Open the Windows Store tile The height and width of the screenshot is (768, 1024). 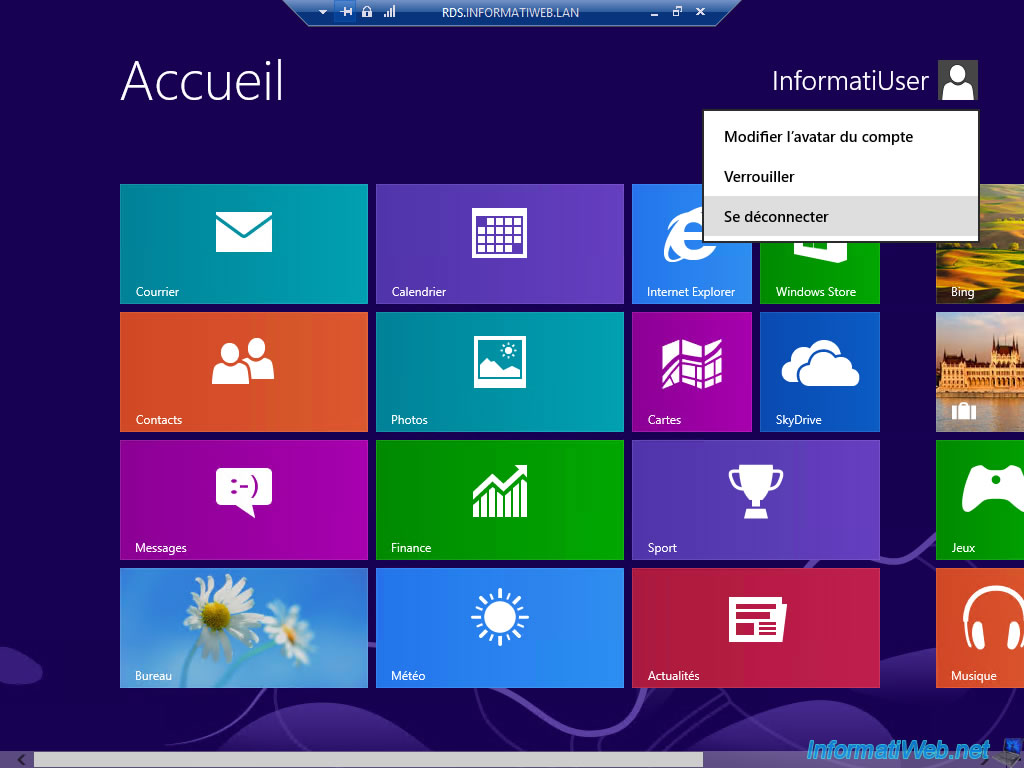pos(820,273)
